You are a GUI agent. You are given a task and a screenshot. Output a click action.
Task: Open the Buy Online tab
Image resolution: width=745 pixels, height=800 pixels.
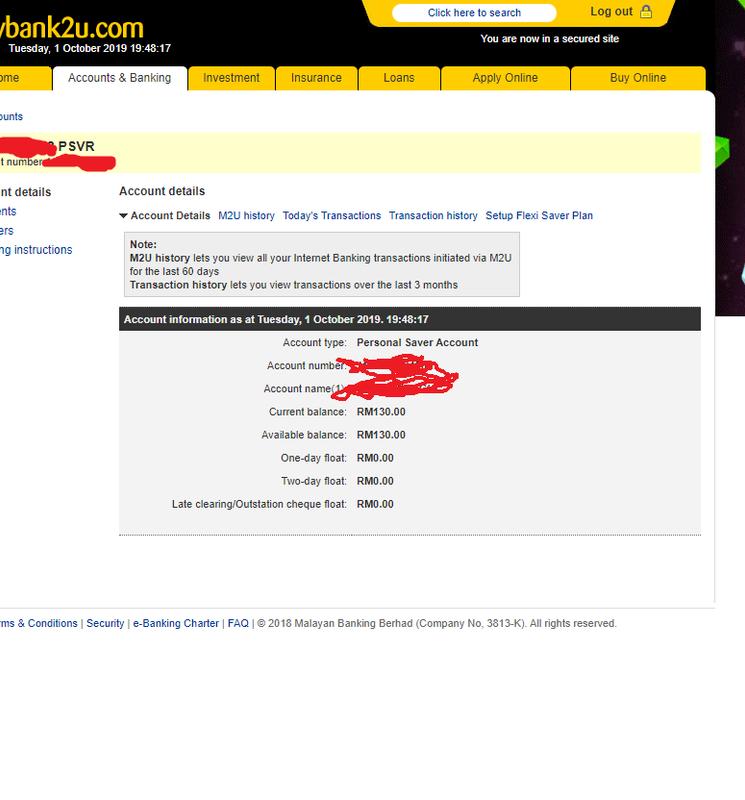(x=638, y=78)
